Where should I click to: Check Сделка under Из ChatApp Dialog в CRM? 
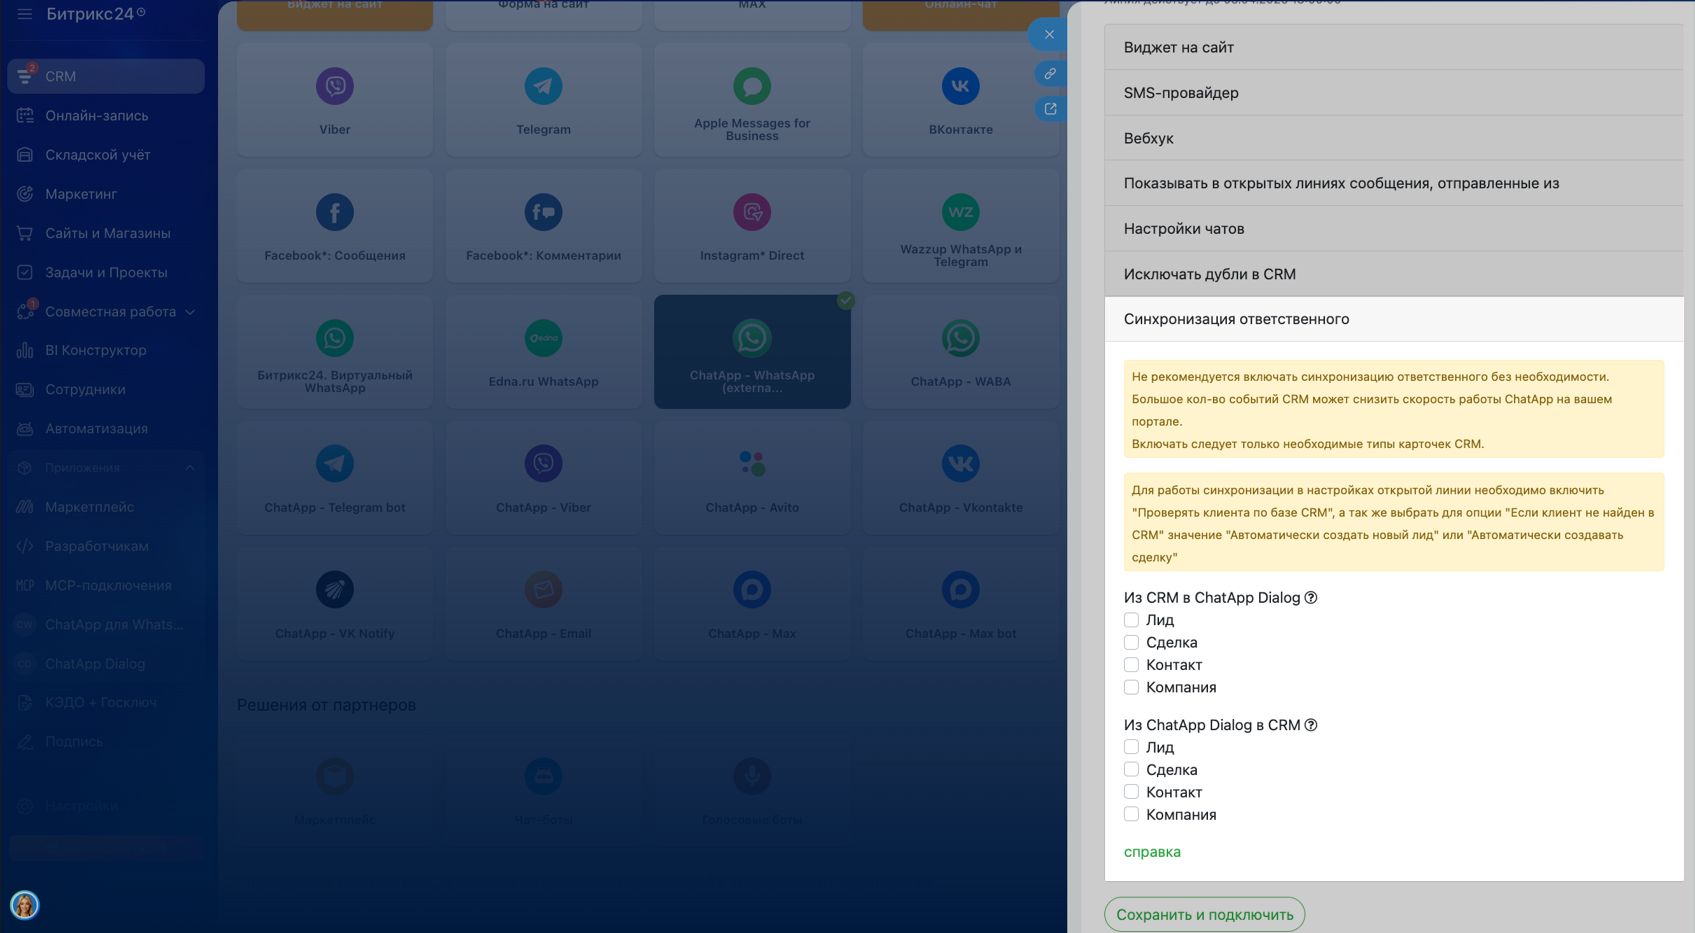pyautogui.click(x=1131, y=770)
